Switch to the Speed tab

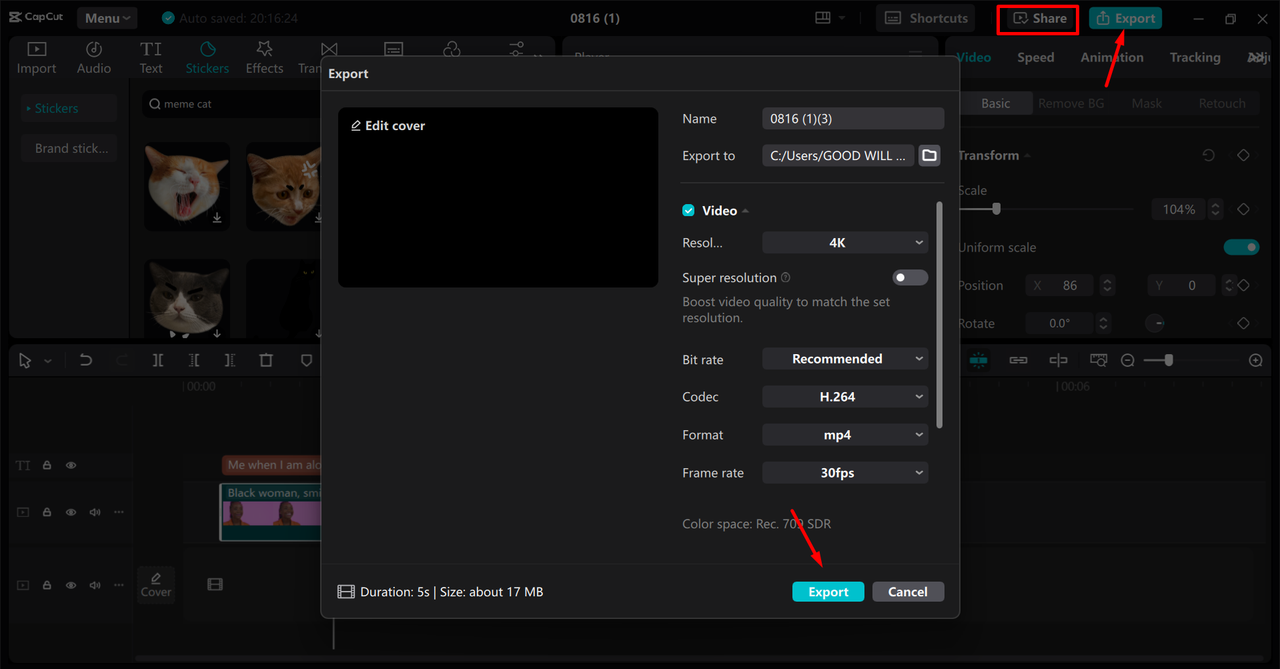point(1035,57)
